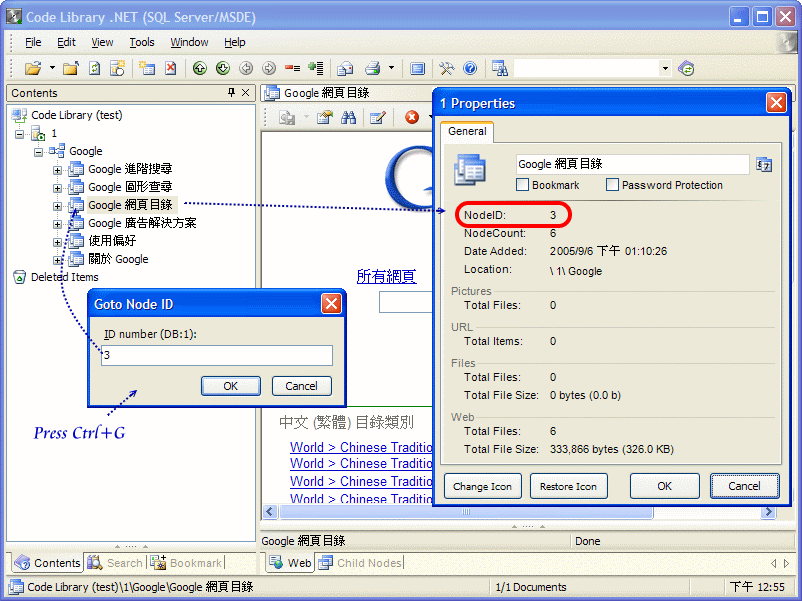Open the View menu
Image resolution: width=802 pixels, height=601 pixels.
102,42
